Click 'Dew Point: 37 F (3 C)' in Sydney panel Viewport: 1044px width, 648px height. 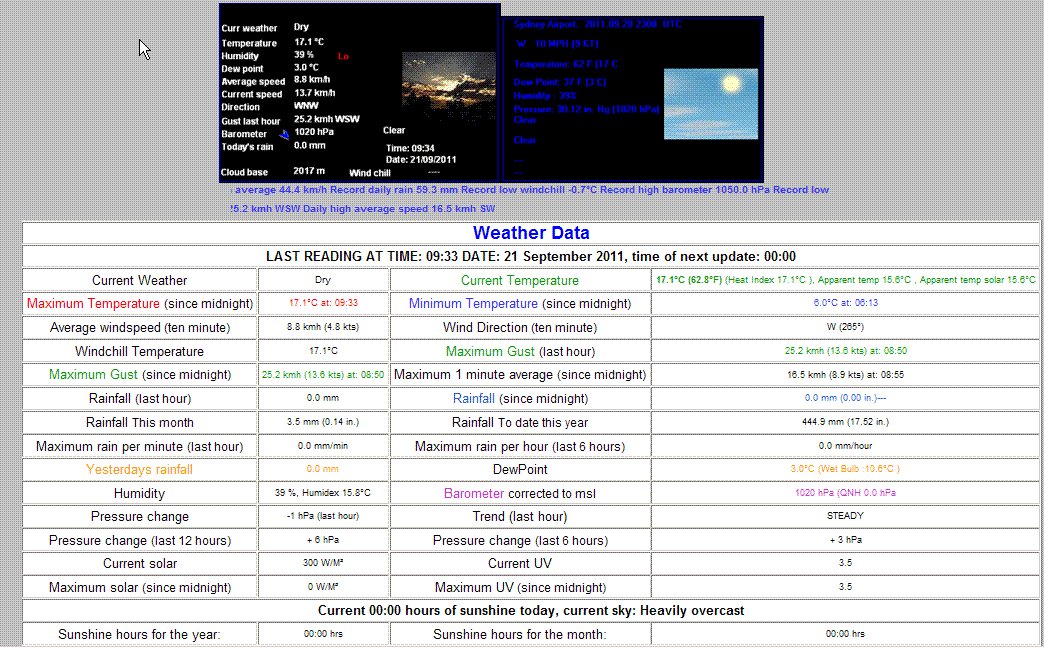click(560, 83)
